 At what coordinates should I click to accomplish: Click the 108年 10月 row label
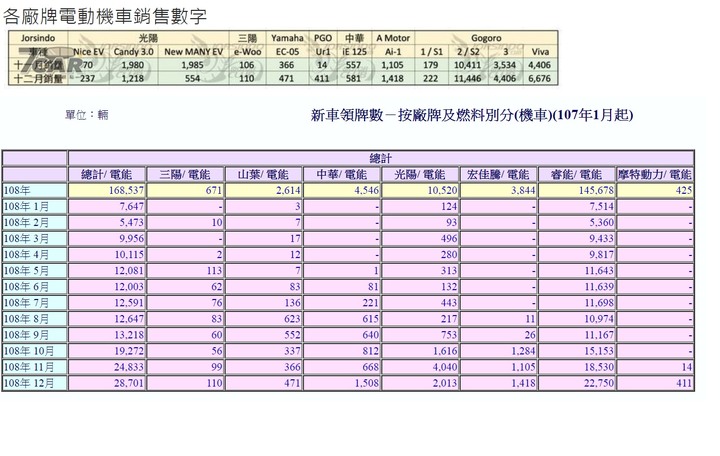point(34,351)
